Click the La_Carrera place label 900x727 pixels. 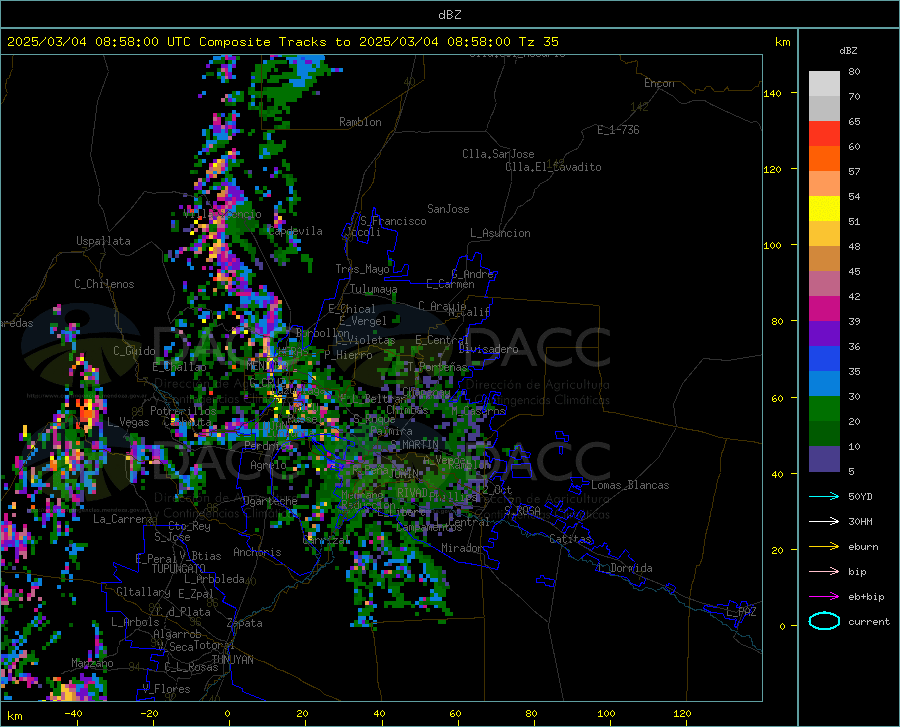123,519
